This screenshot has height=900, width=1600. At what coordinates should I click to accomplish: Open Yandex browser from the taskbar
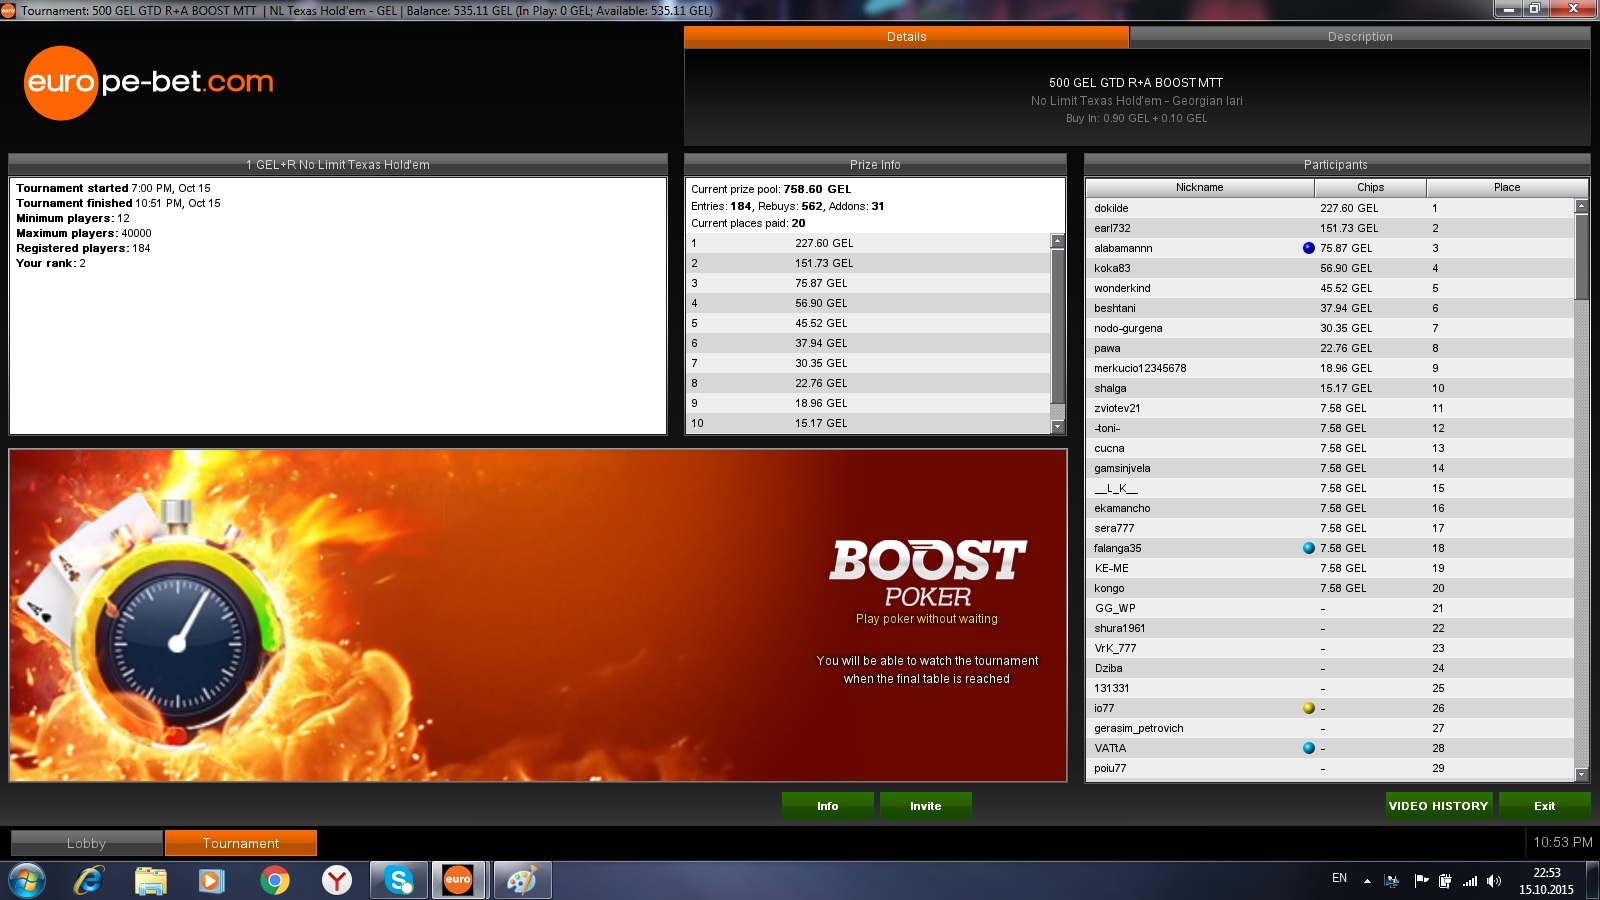[x=336, y=881]
